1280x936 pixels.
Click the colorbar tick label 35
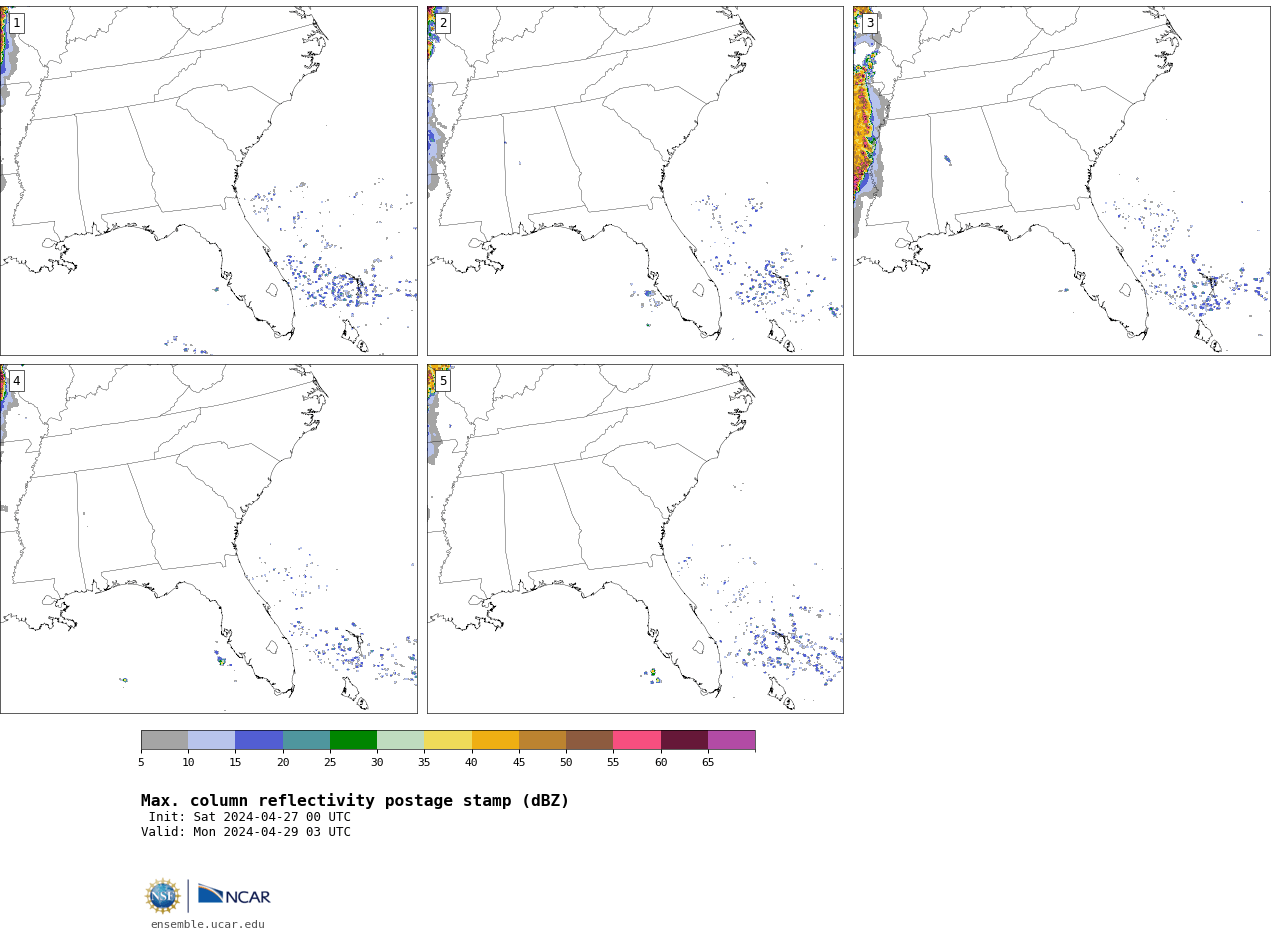pyautogui.click(x=424, y=763)
